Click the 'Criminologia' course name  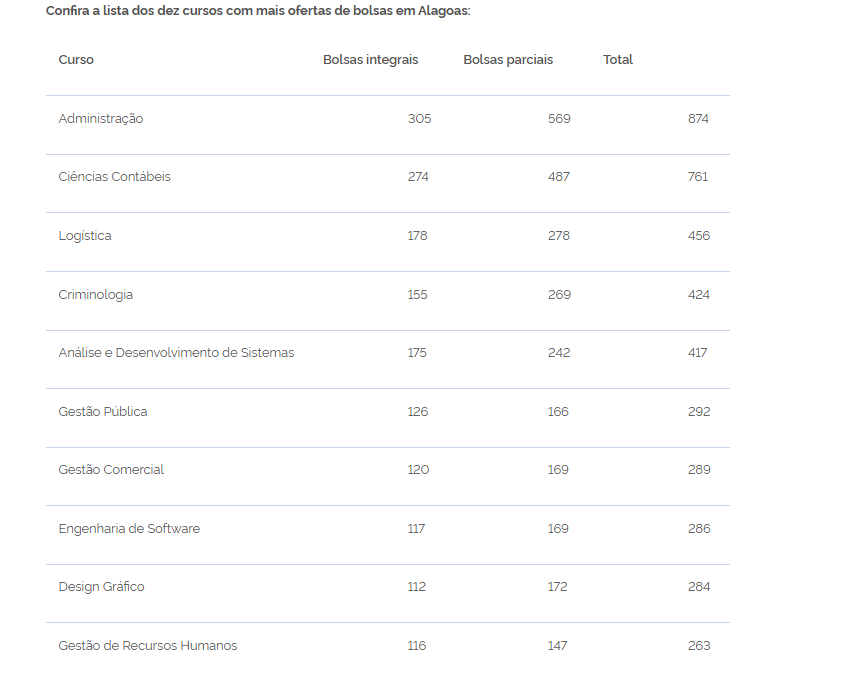[x=96, y=295]
